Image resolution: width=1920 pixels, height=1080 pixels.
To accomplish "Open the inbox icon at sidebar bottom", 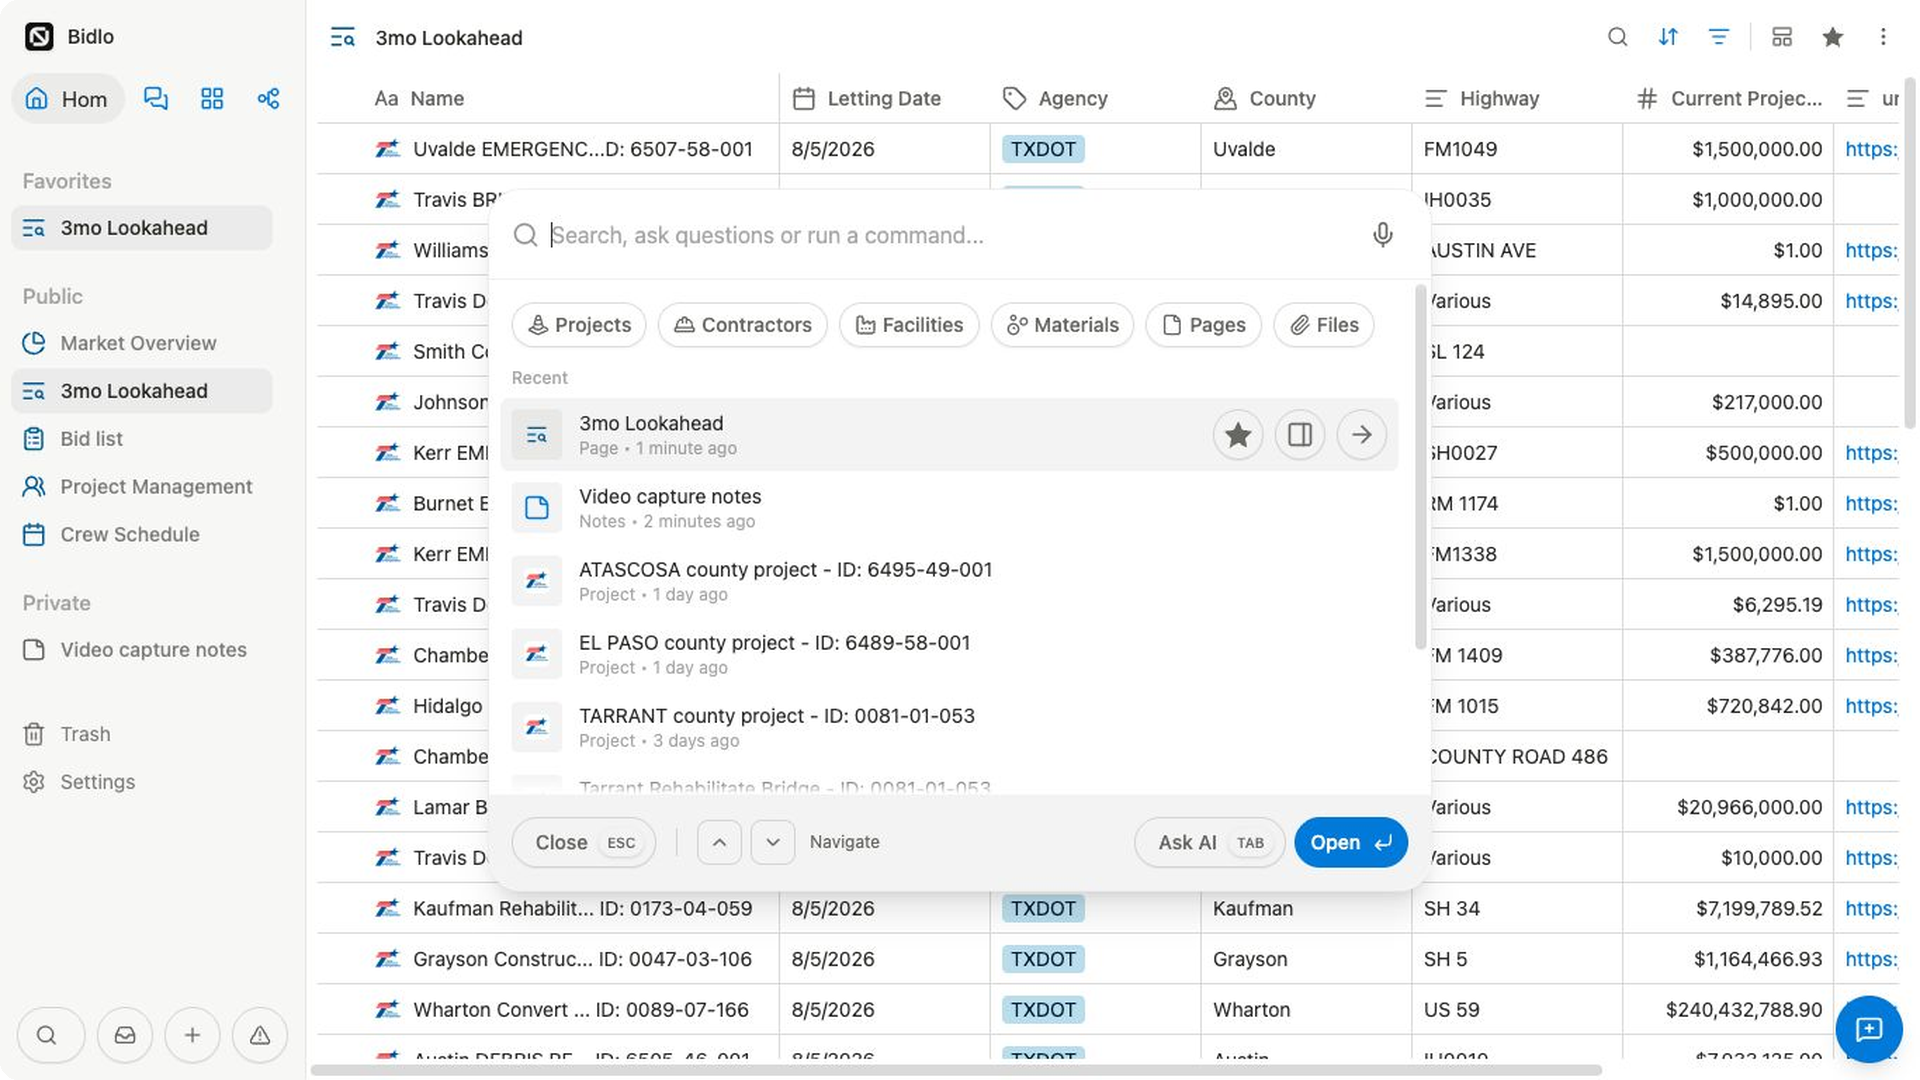I will tap(125, 1035).
